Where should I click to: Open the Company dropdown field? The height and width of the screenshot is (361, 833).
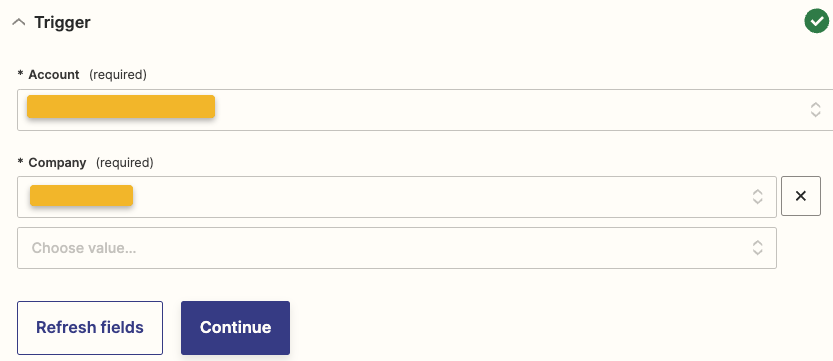397,197
